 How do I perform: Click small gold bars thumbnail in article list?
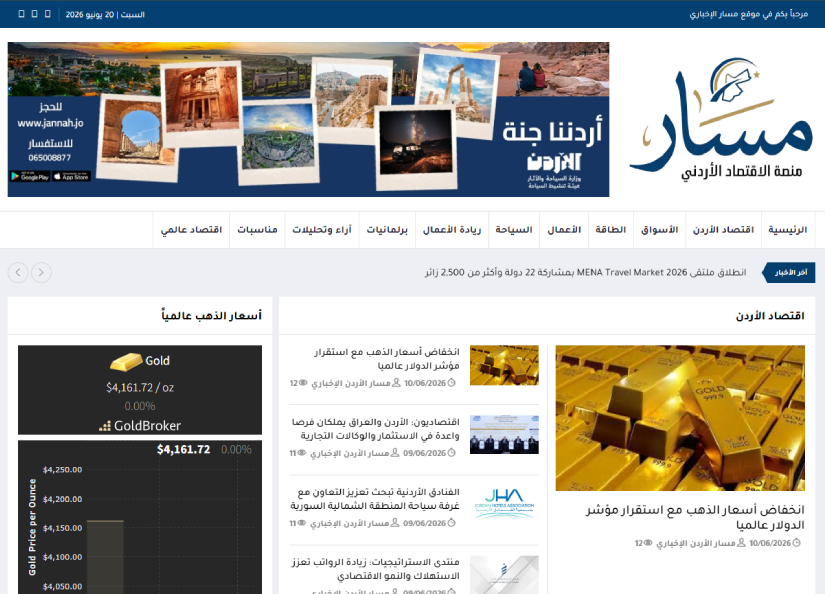pos(504,365)
